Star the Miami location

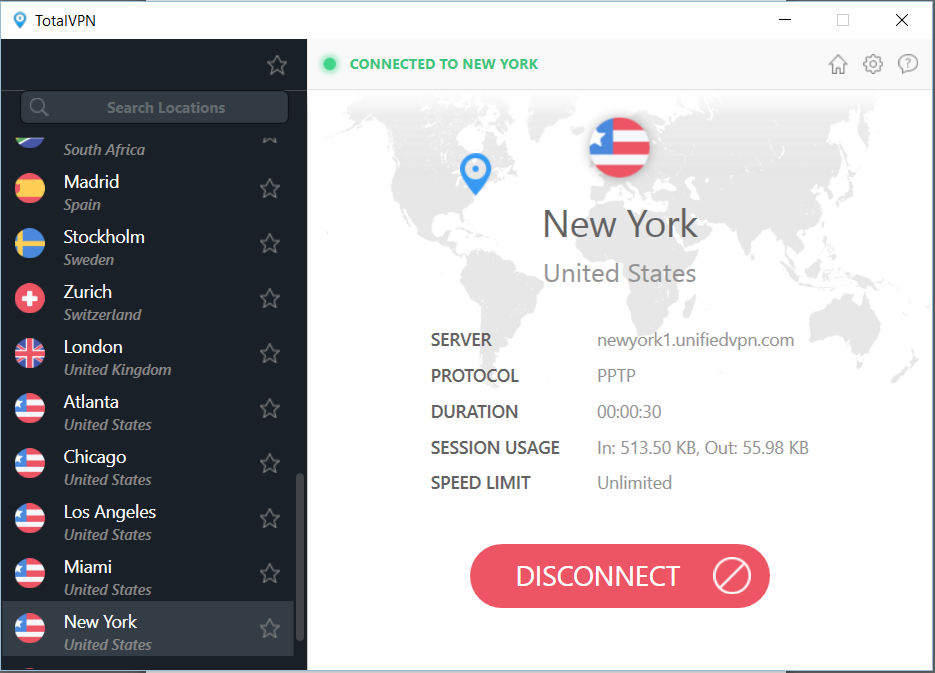pos(270,573)
